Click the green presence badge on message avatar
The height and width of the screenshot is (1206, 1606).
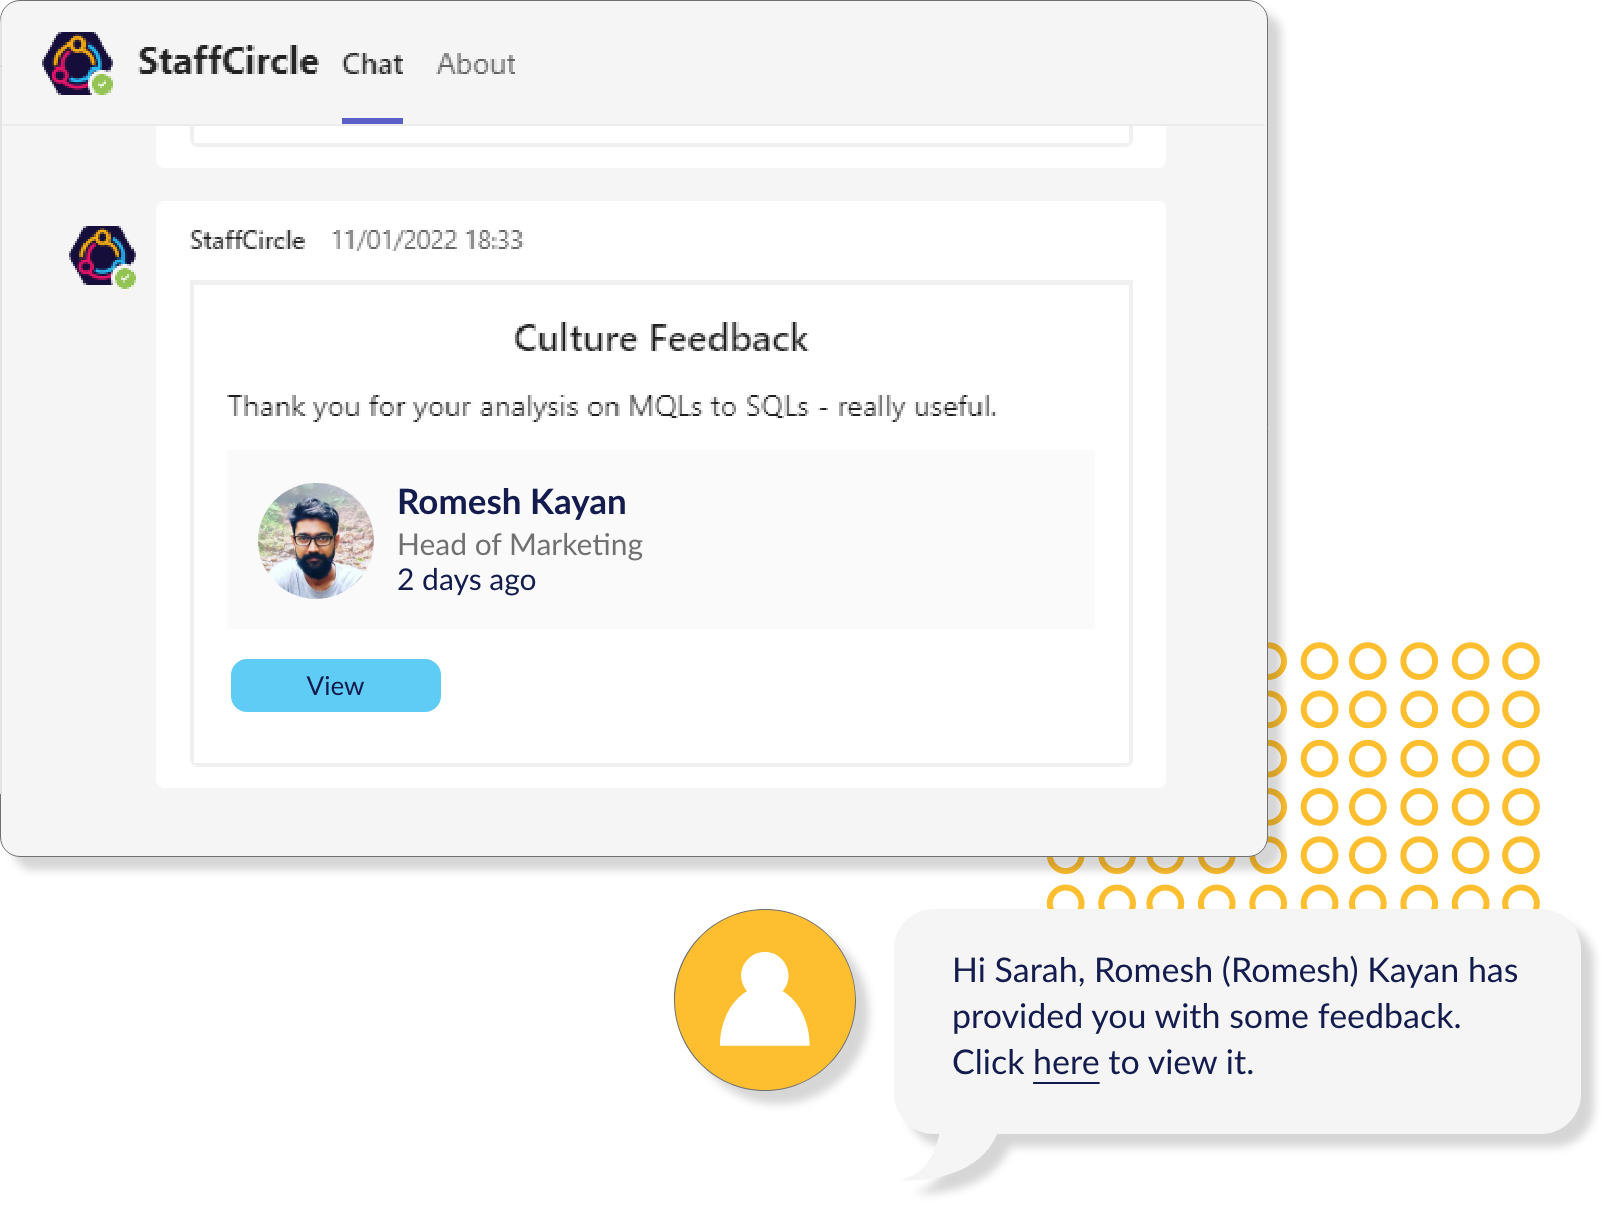tap(125, 279)
